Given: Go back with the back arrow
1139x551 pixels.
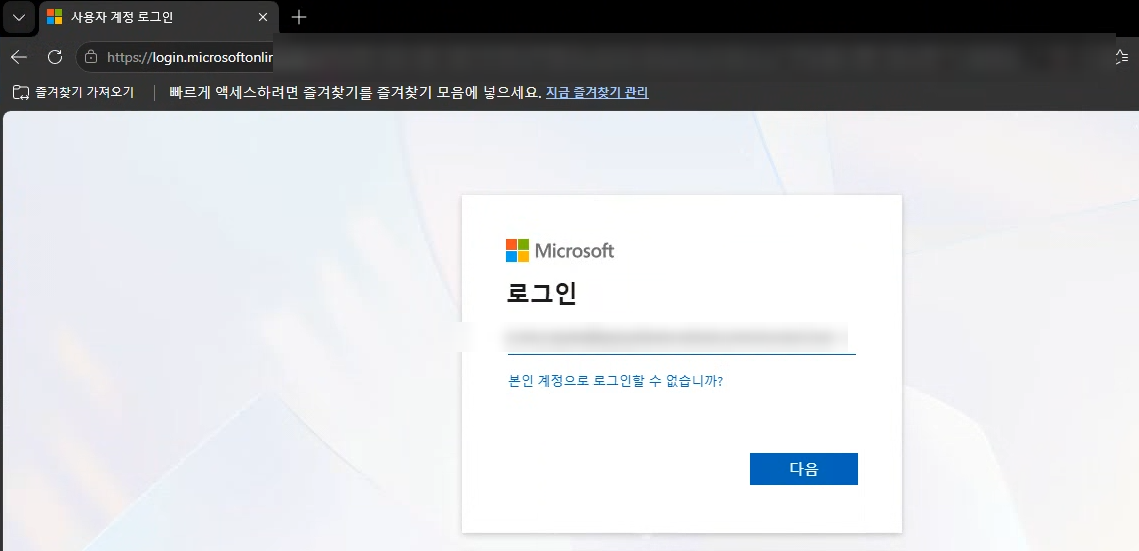Looking at the screenshot, I should [19, 57].
